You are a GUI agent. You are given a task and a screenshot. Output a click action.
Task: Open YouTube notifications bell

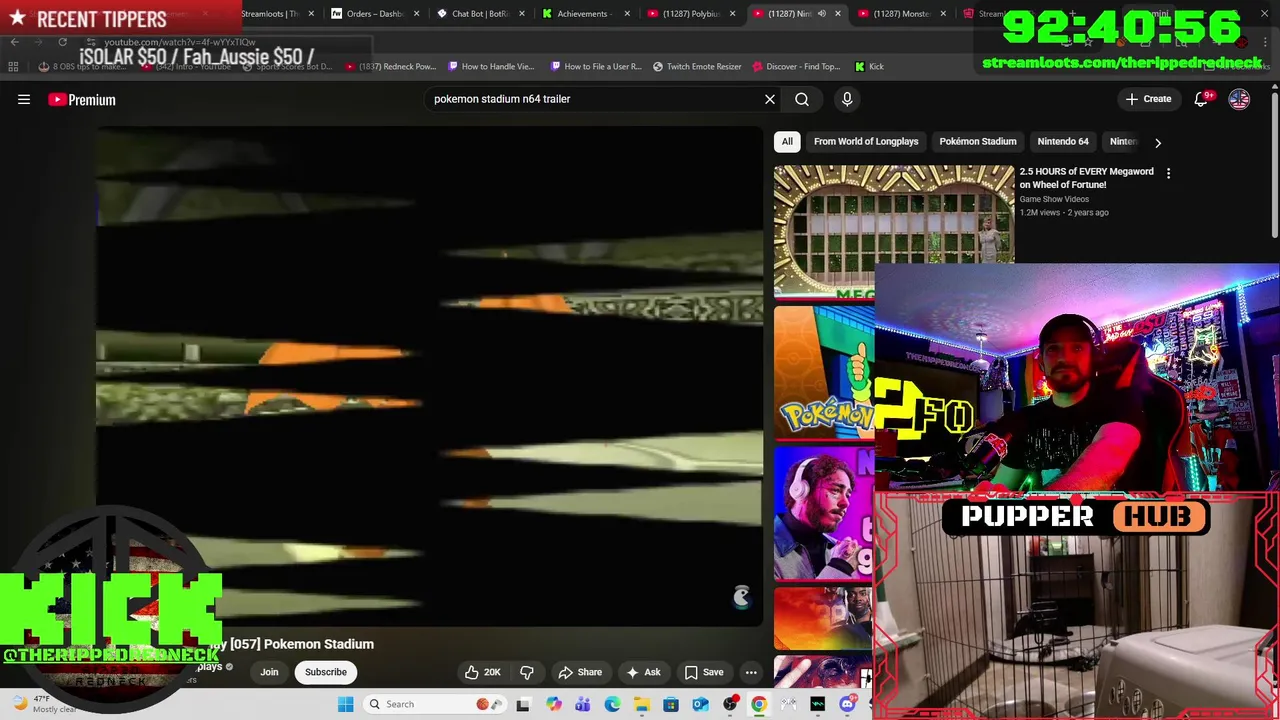[1202, 99]
